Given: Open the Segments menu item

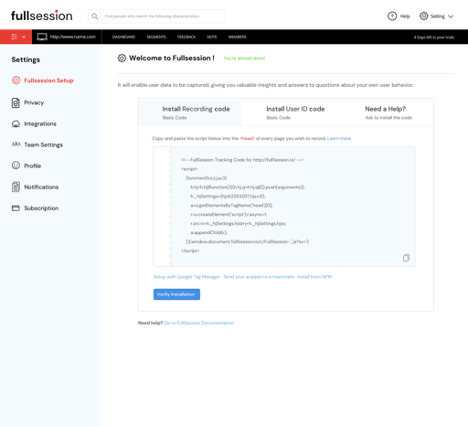Looking at the screenshot, I should [x=156, y=37].
